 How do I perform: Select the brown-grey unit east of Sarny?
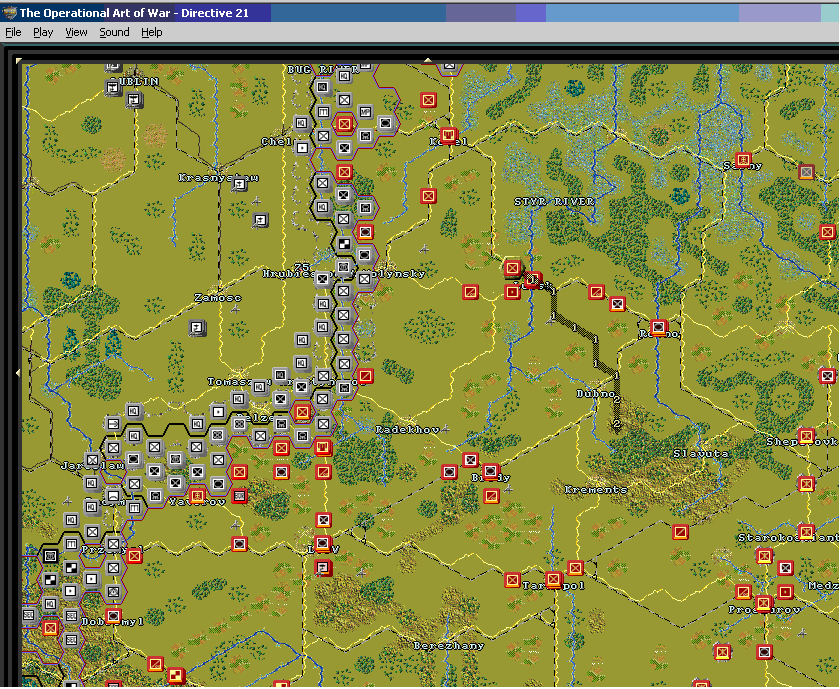point(806,171)
